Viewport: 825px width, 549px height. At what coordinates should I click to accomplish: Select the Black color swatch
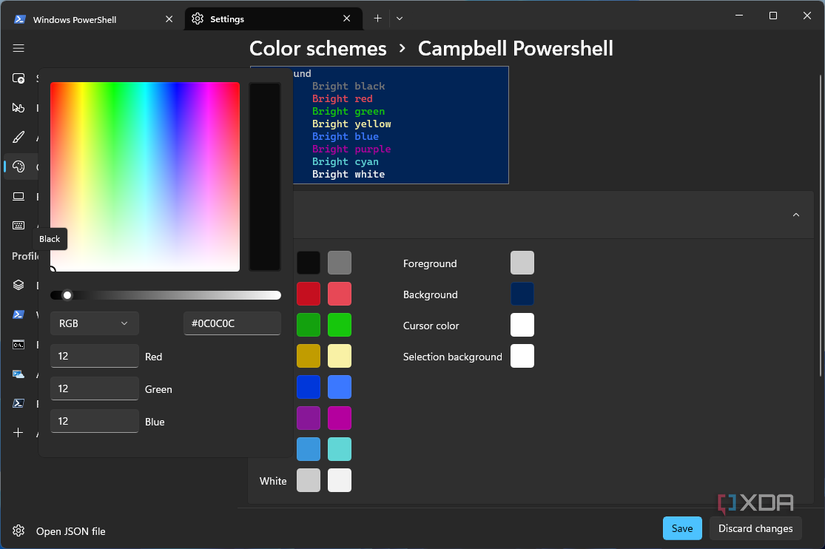308,263
